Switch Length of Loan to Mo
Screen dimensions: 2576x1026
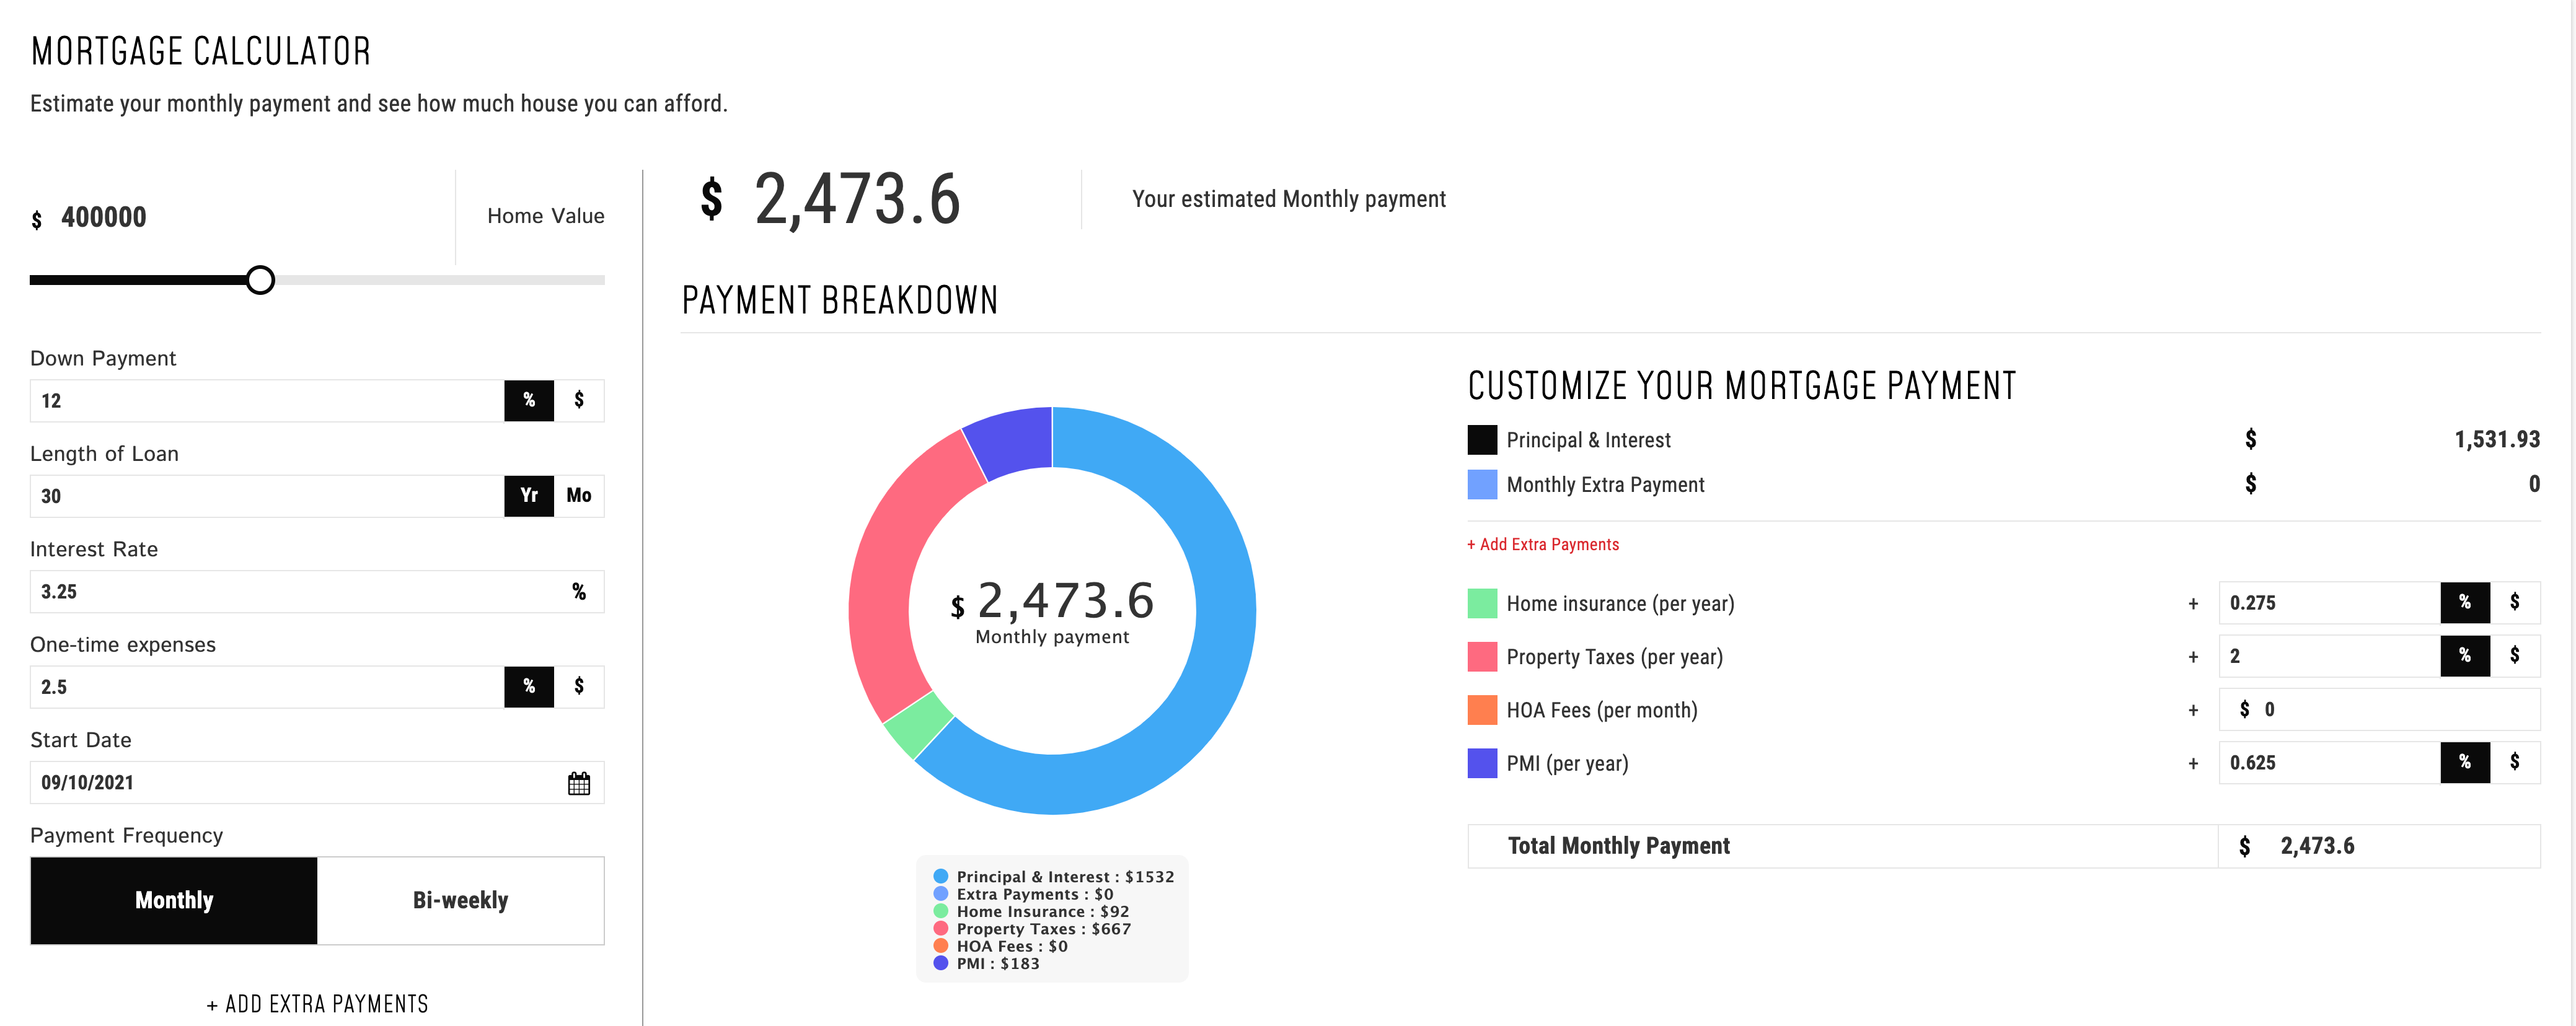(579, 495)
